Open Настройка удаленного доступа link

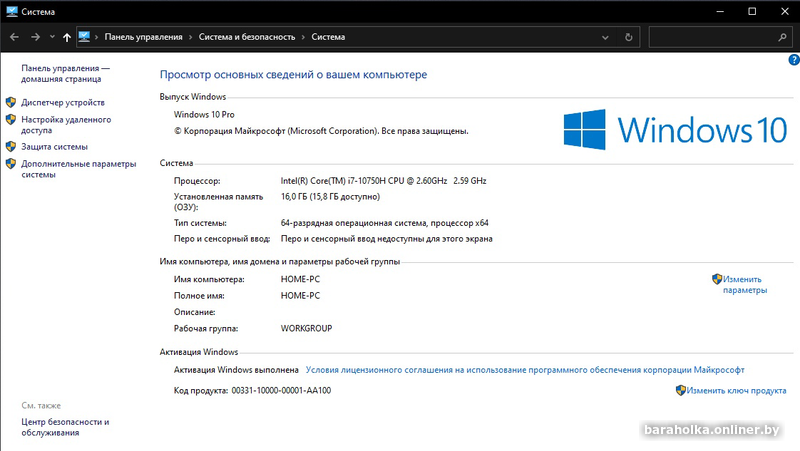pyautogui.click(x=66, y=125)
